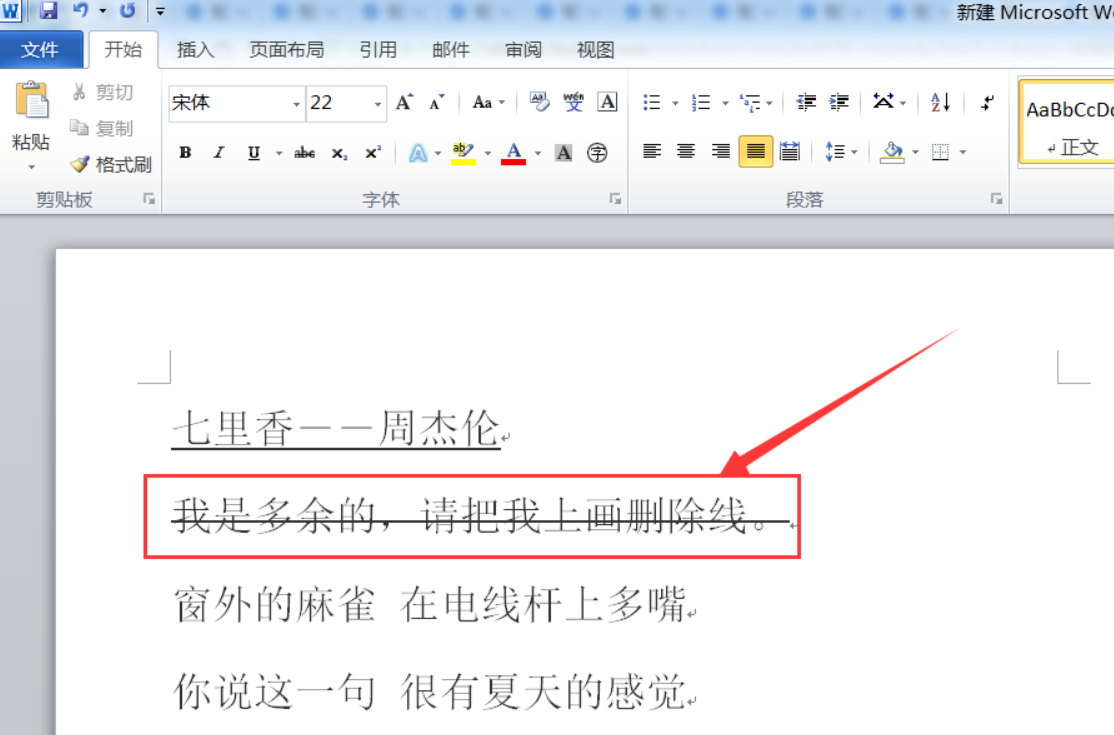
Task: Click the enclosed character (字) icon
Action: click(x=597, y=153)
